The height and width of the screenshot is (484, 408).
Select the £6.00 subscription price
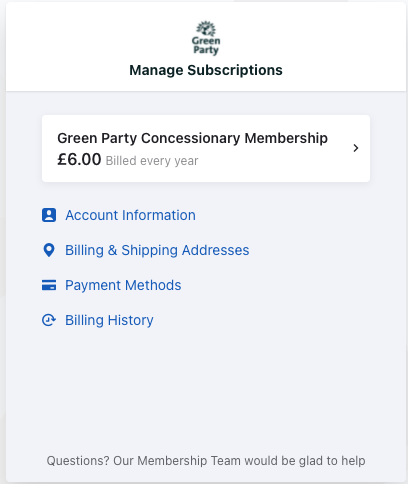point(79,159)
